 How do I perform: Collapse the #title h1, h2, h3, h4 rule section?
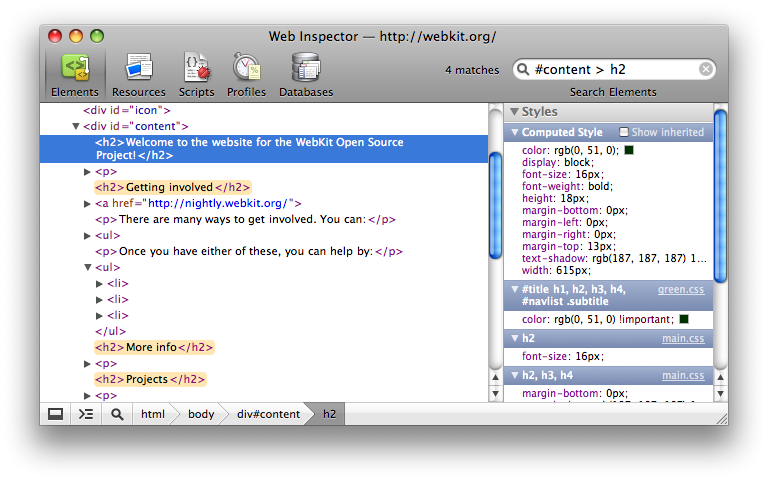[x=515, y=289]
